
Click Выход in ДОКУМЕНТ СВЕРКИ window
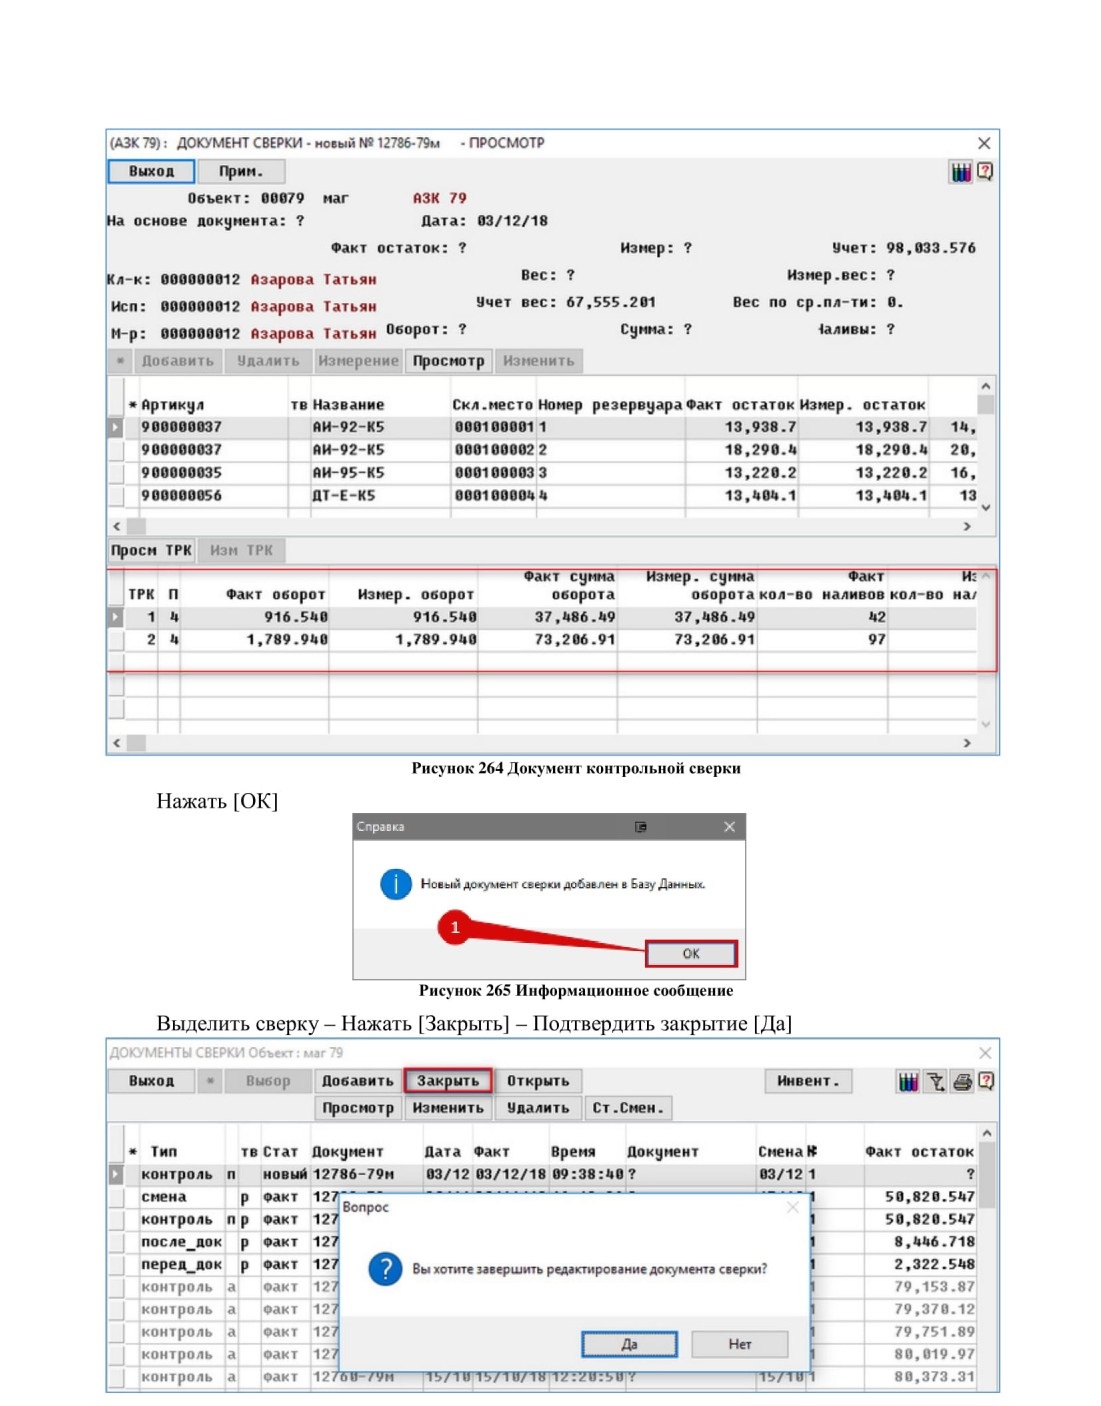click(151, 172)
